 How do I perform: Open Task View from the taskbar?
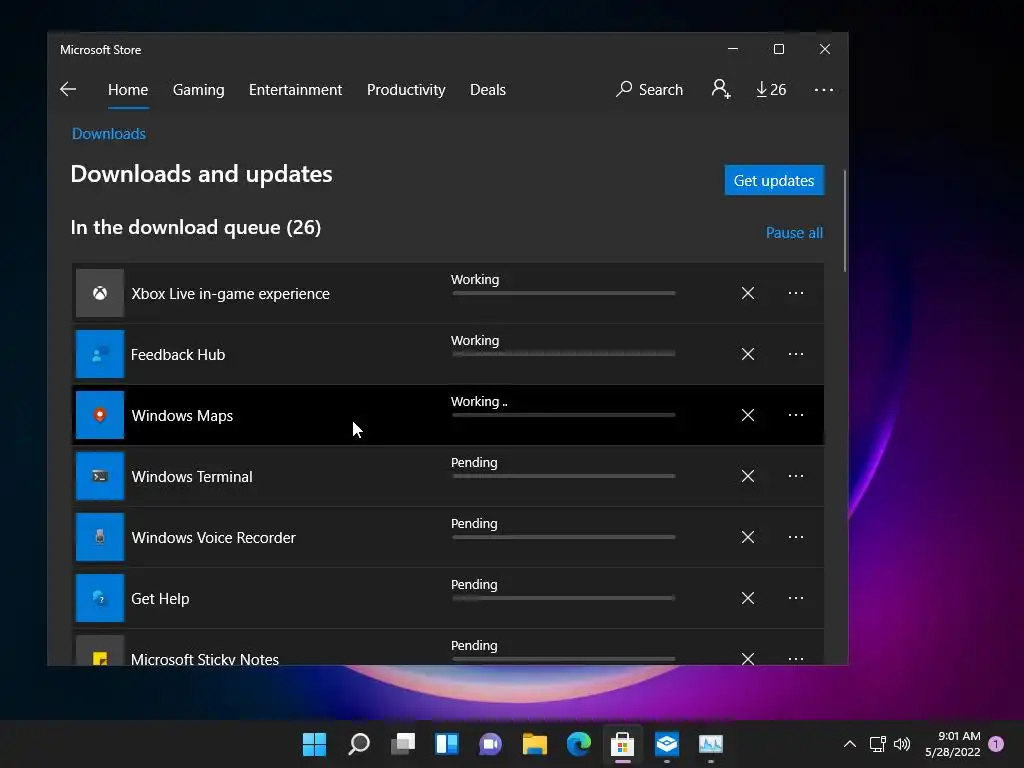pos(402,744)
